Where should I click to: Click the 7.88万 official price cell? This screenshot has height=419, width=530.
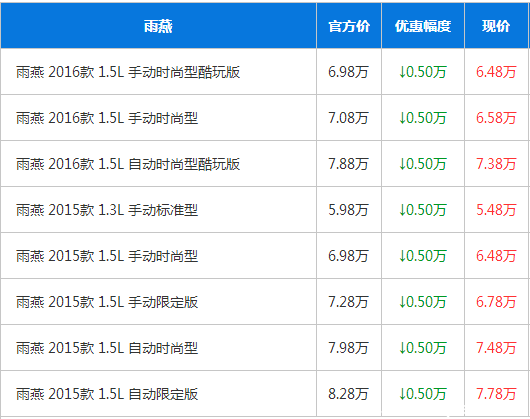tap(348, 164)
